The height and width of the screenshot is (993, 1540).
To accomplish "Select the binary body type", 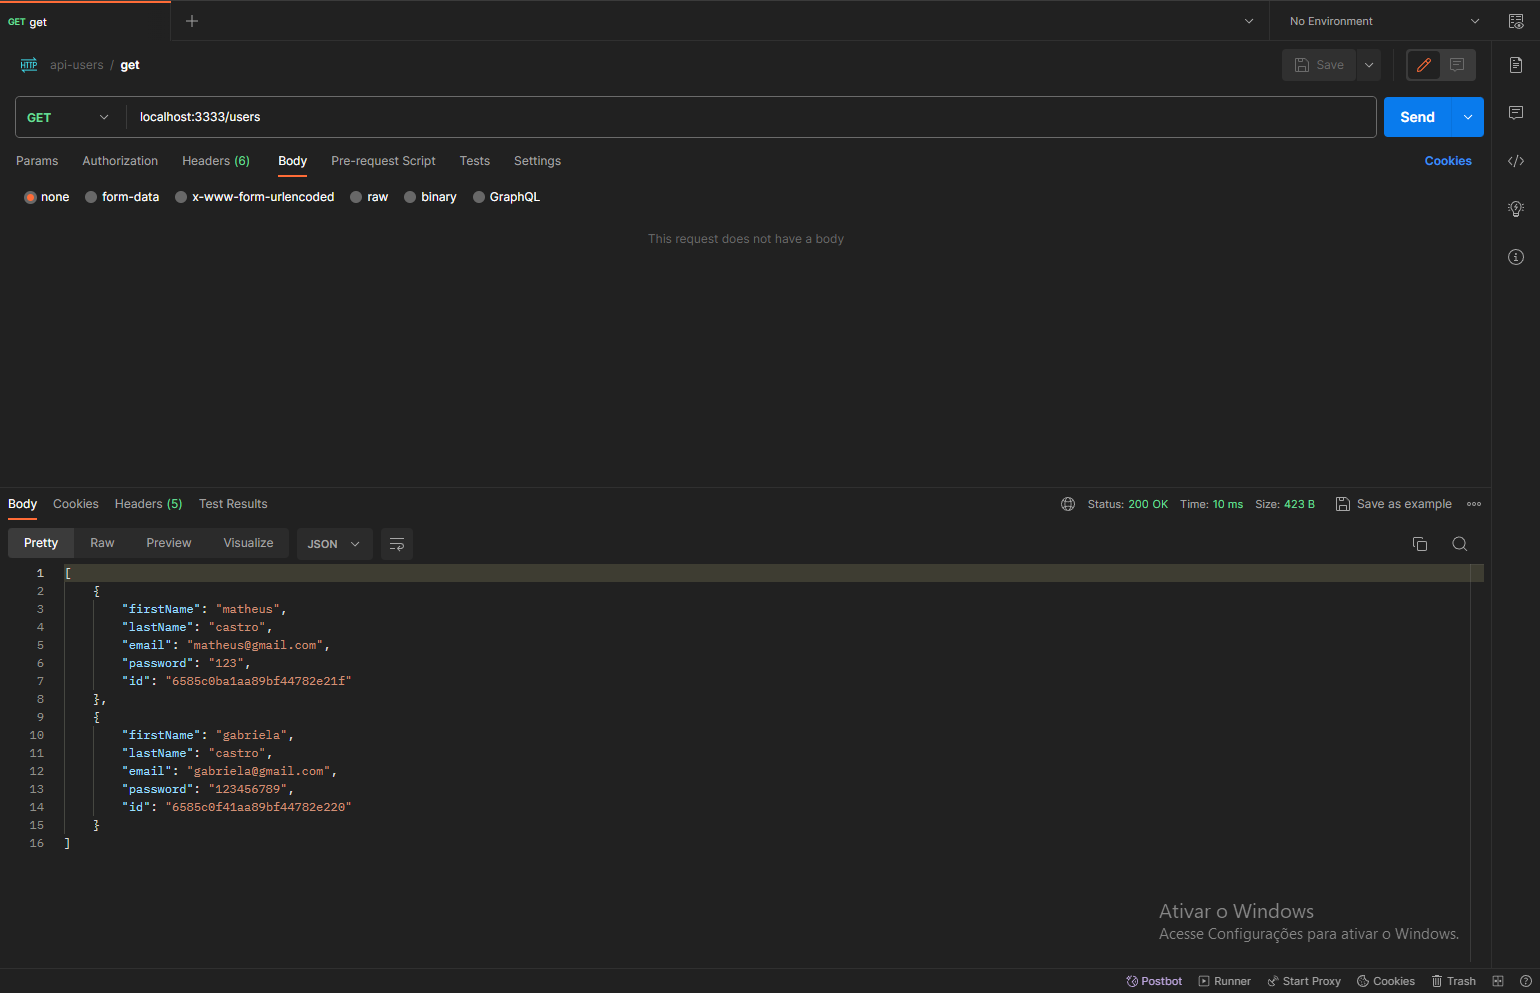I will pyautogui.click(x=430, y=197).
